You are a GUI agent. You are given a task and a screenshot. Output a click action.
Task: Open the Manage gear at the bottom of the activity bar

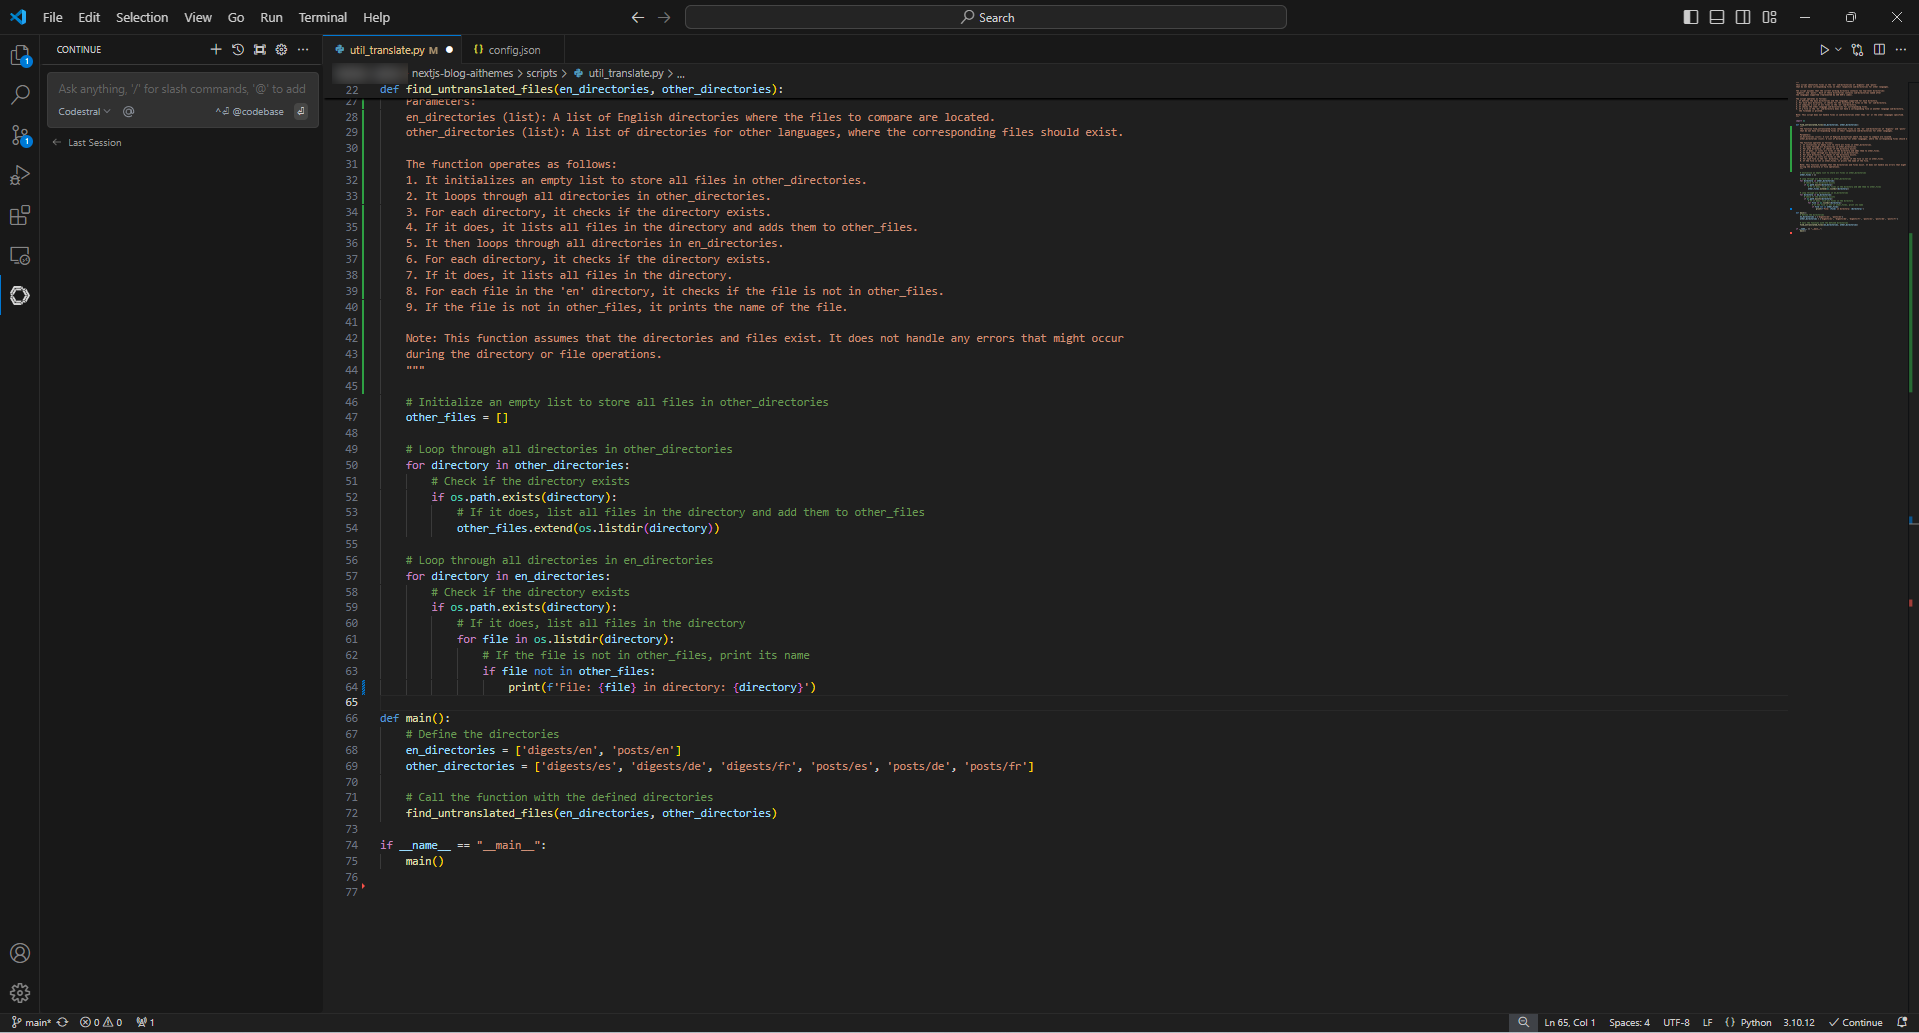20,993
